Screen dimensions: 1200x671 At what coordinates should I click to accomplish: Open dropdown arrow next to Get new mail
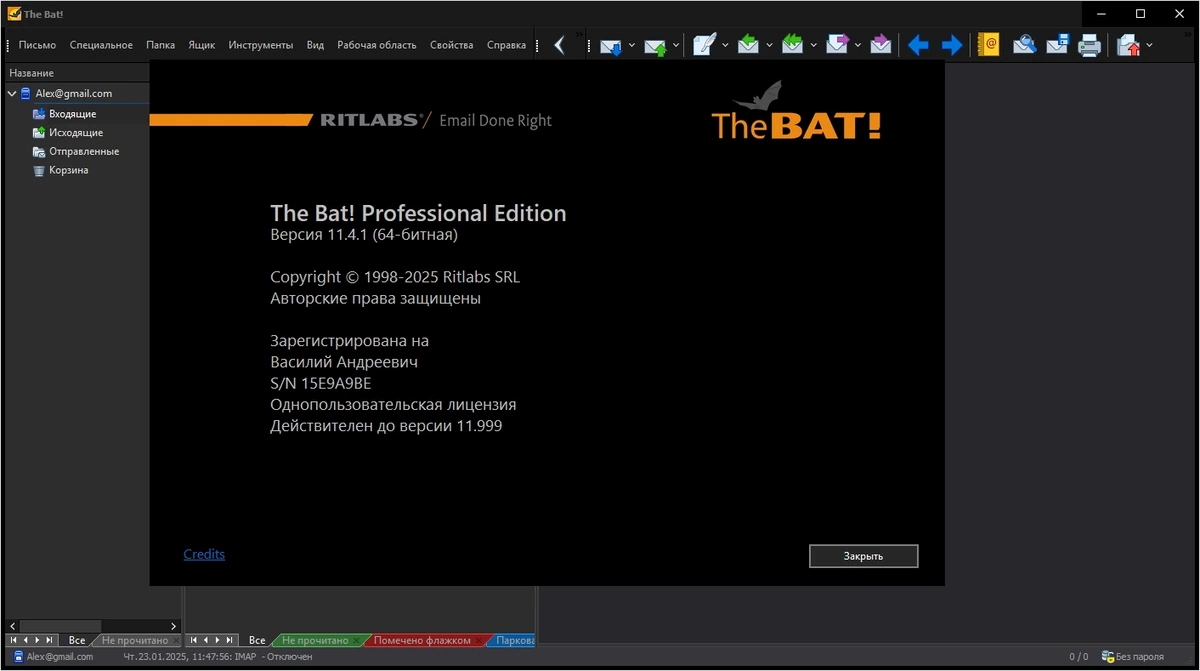(632, 45)
